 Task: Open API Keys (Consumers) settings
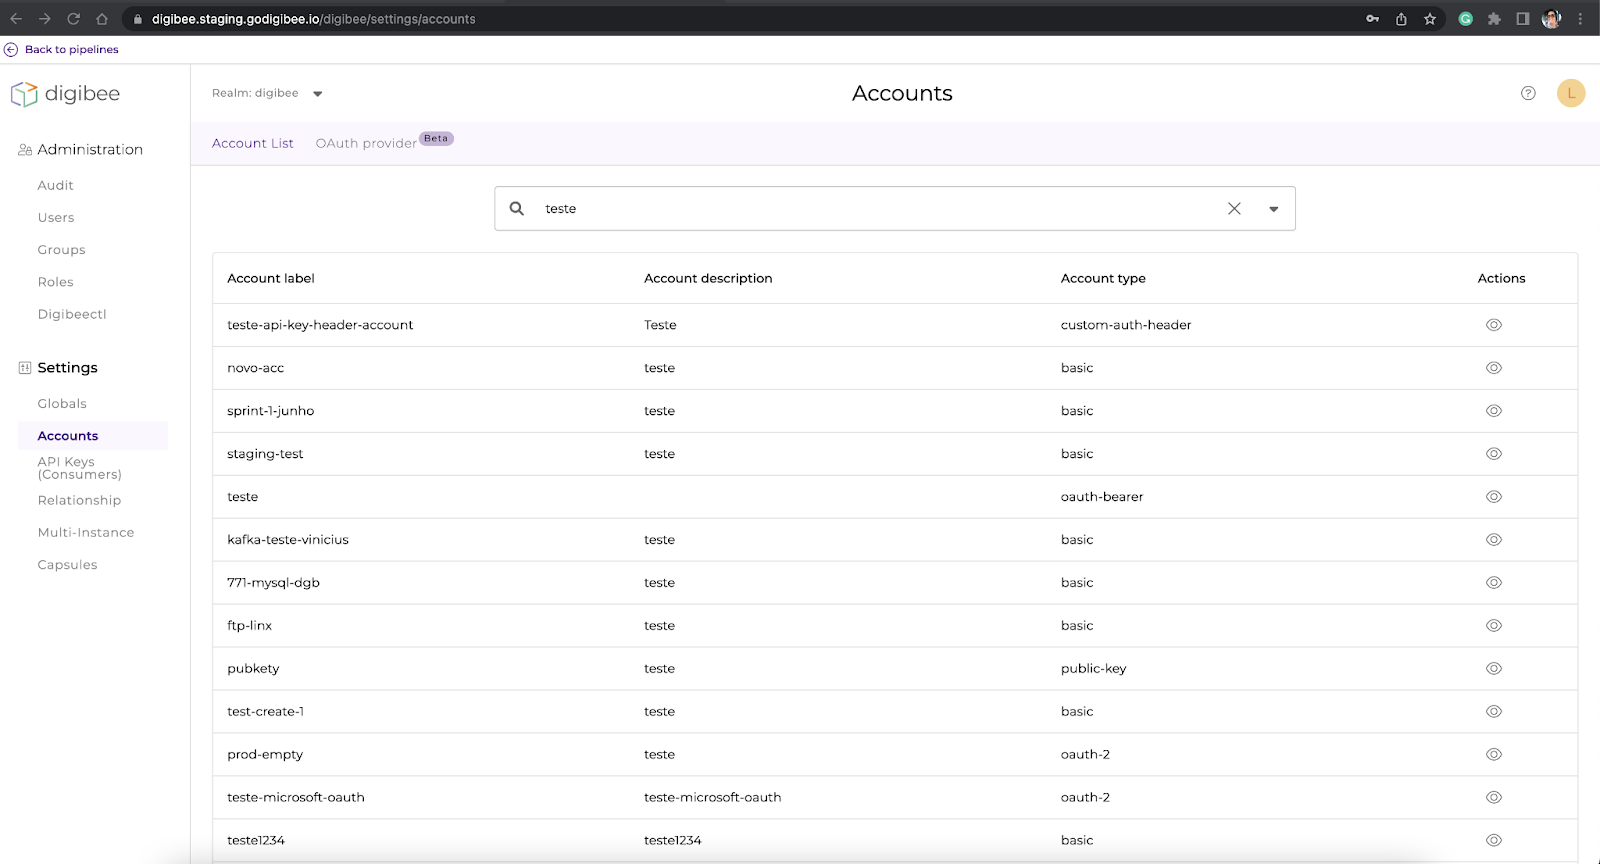(x=79, y=468)
